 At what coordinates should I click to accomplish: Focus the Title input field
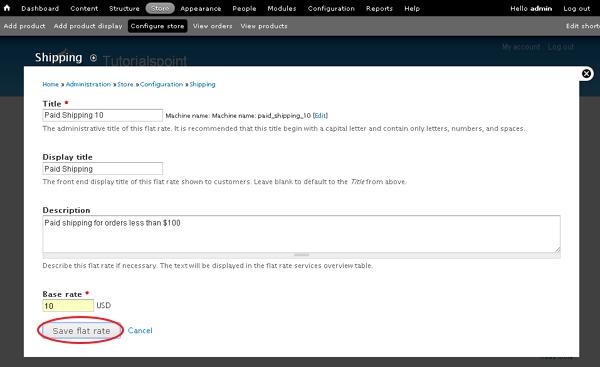[103, 115]
